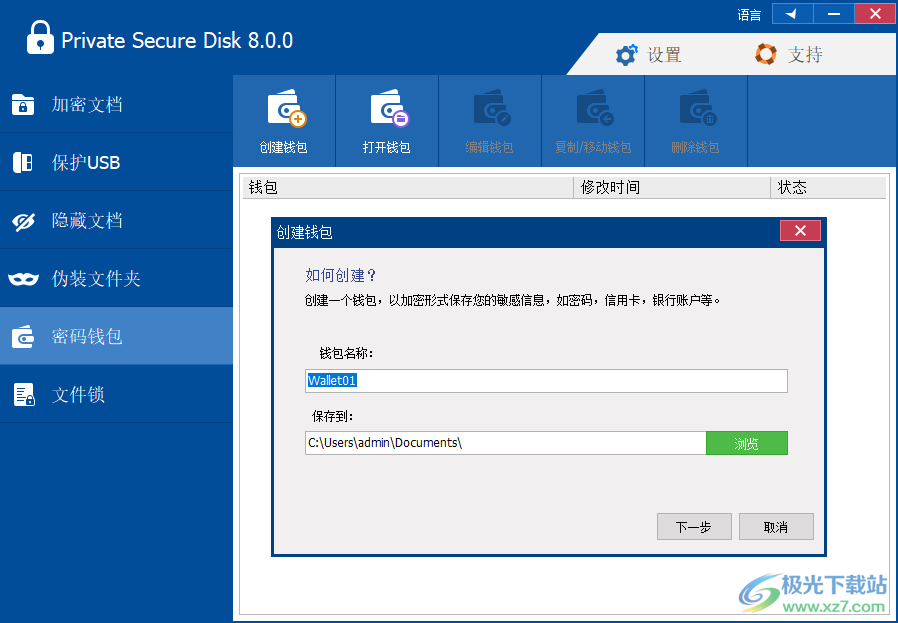Click the Cancel (取消) button
The image size is (898, 623).
776,526
